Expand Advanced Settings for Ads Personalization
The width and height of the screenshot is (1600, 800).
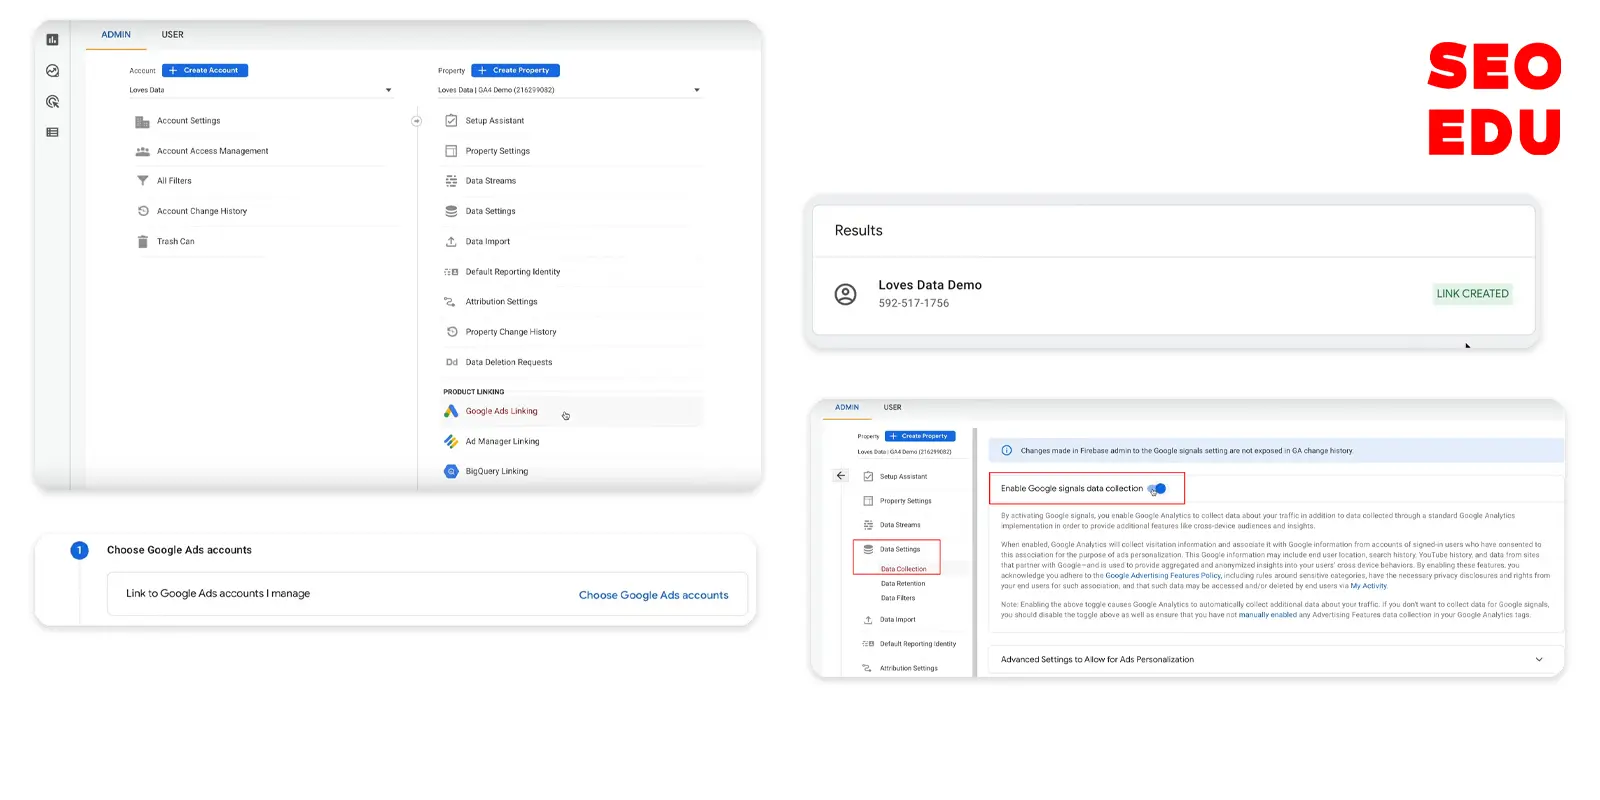[1538, 660]
